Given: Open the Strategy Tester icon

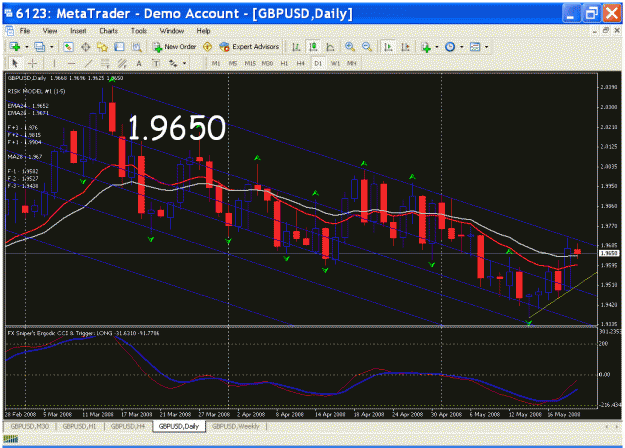Looking at the screenshot, I should [x=137, y=47].
